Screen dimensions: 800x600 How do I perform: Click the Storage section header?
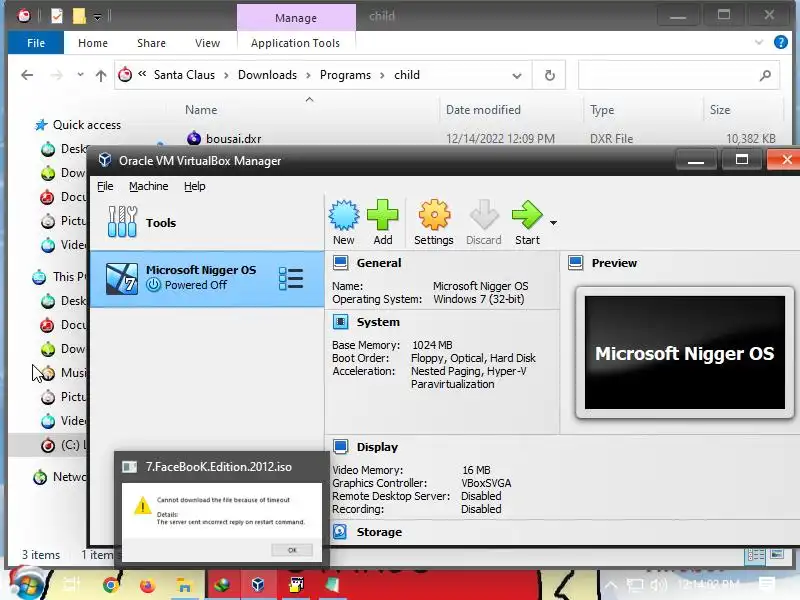(379, 532)
